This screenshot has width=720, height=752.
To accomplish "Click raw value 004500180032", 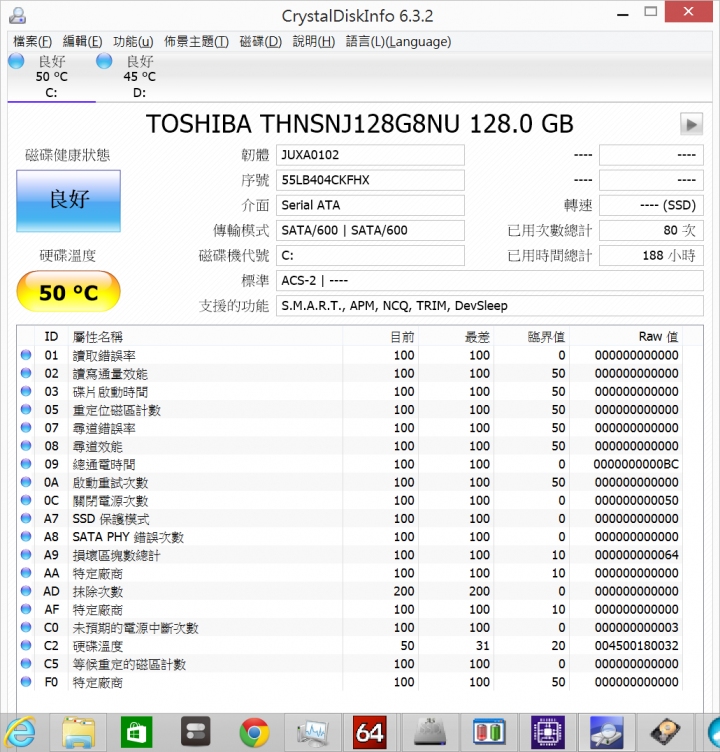I will (637, 646).
